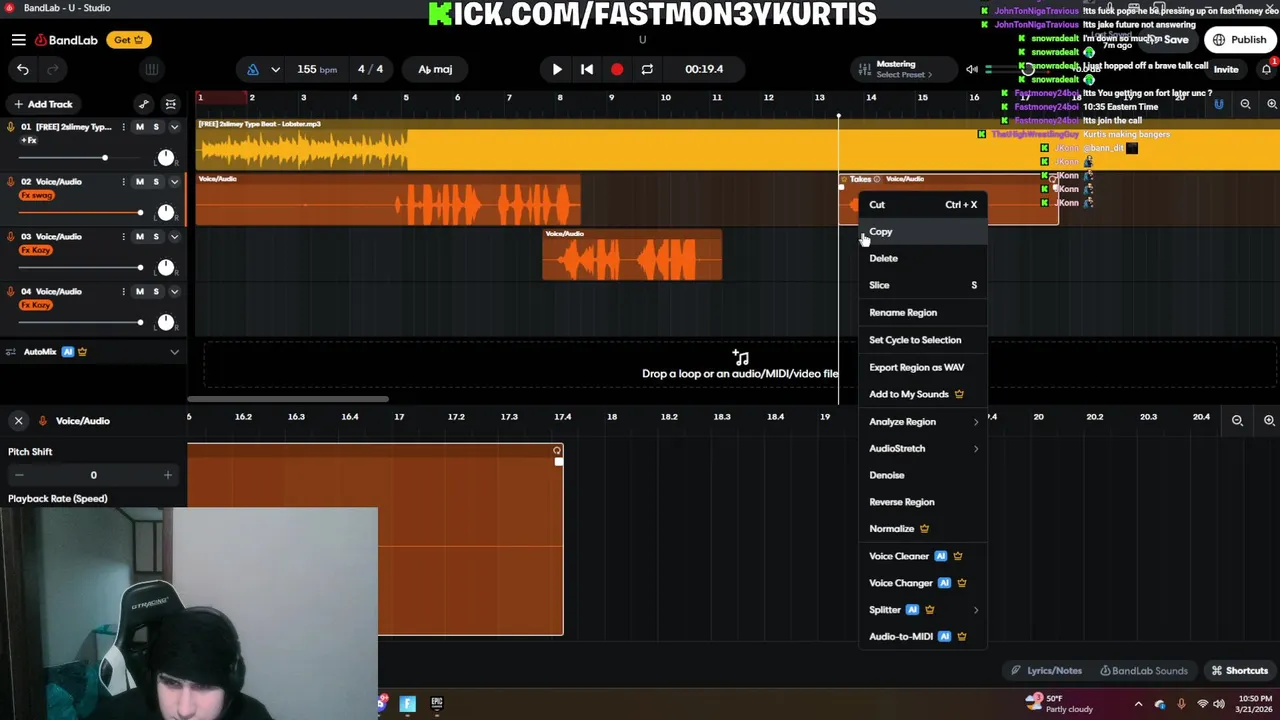Open the AudioStretch submenu
Screen dimensions: 1280x720
(x=923, y=449)
